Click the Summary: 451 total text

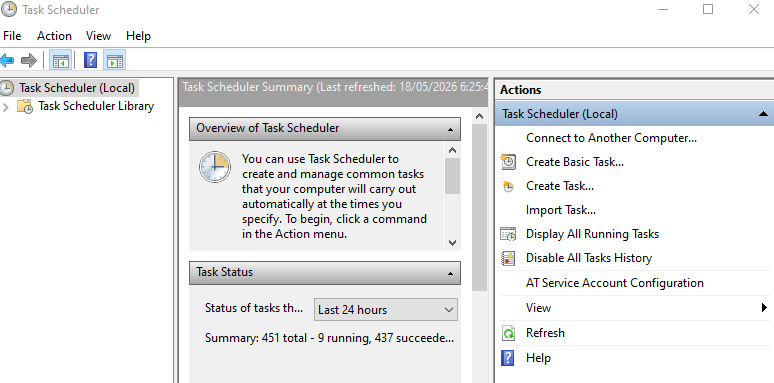pyautogui.click(x=329, y=338)
